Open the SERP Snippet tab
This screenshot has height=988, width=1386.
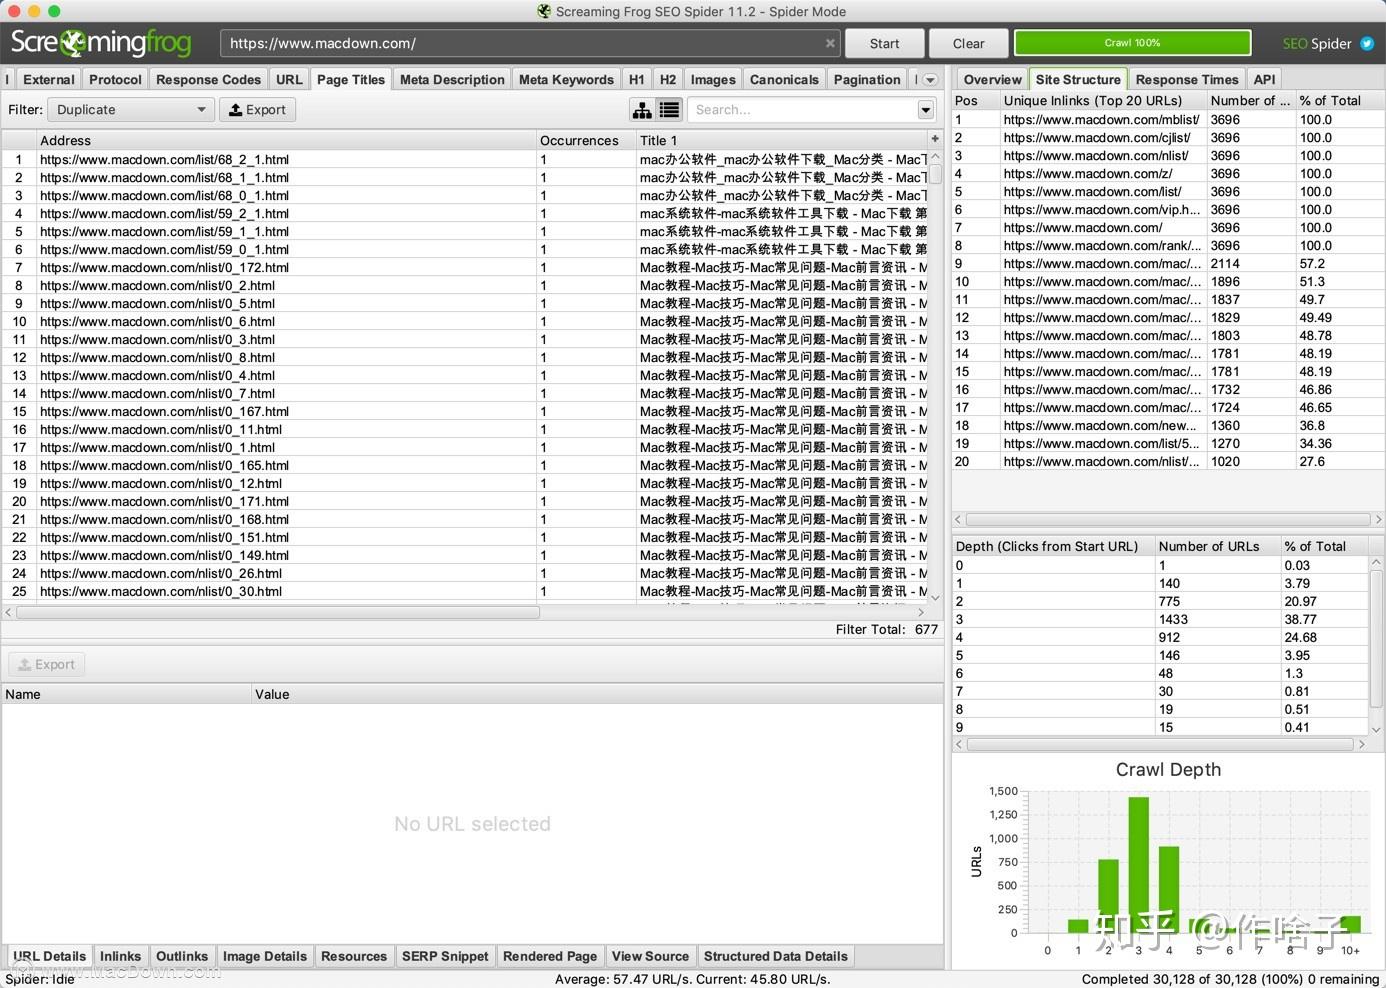(445, 956)
